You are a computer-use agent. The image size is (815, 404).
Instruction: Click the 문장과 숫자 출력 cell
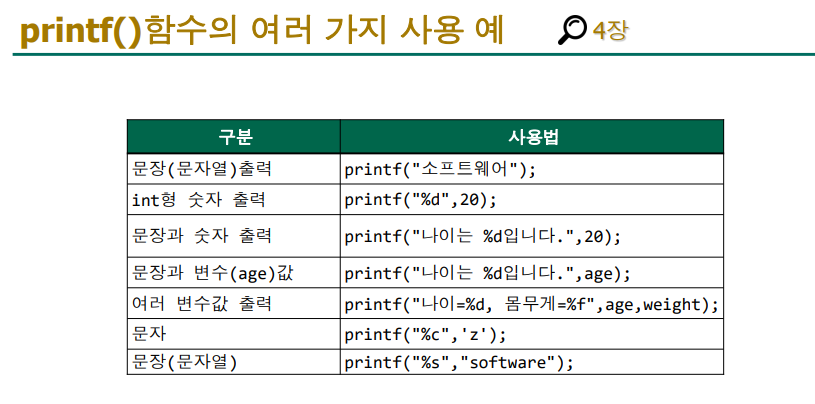coord(234,236)
